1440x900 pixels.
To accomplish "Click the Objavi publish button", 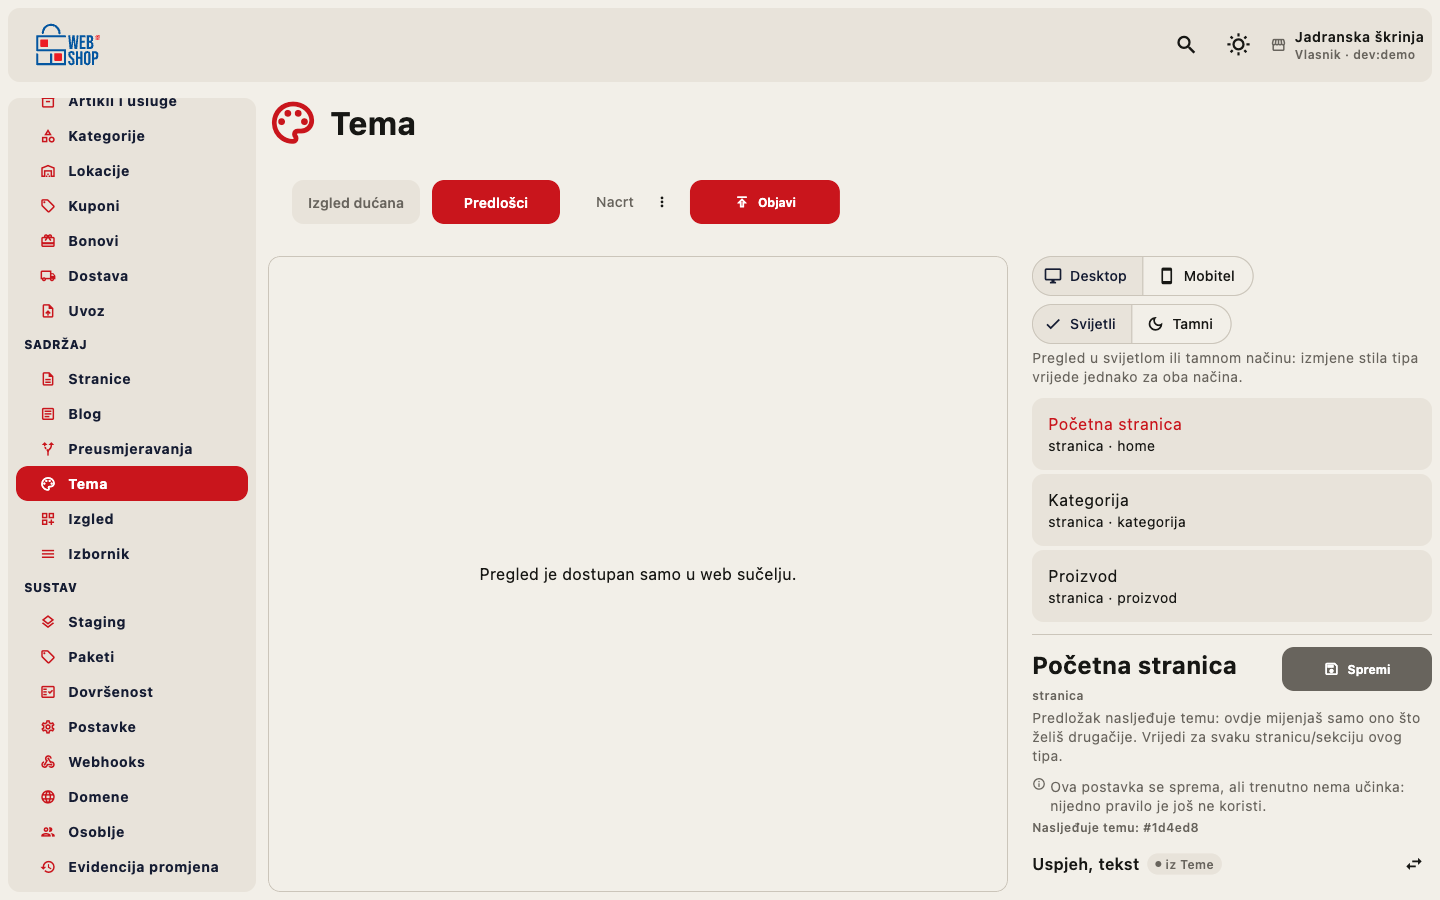I will point(765,202).
